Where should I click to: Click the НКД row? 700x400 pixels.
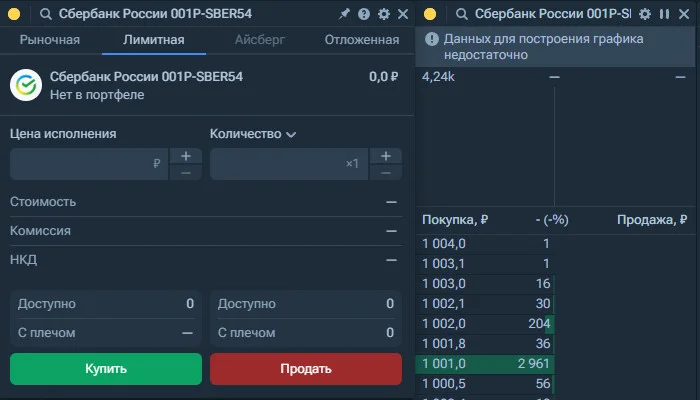click(x=206, y=260)
